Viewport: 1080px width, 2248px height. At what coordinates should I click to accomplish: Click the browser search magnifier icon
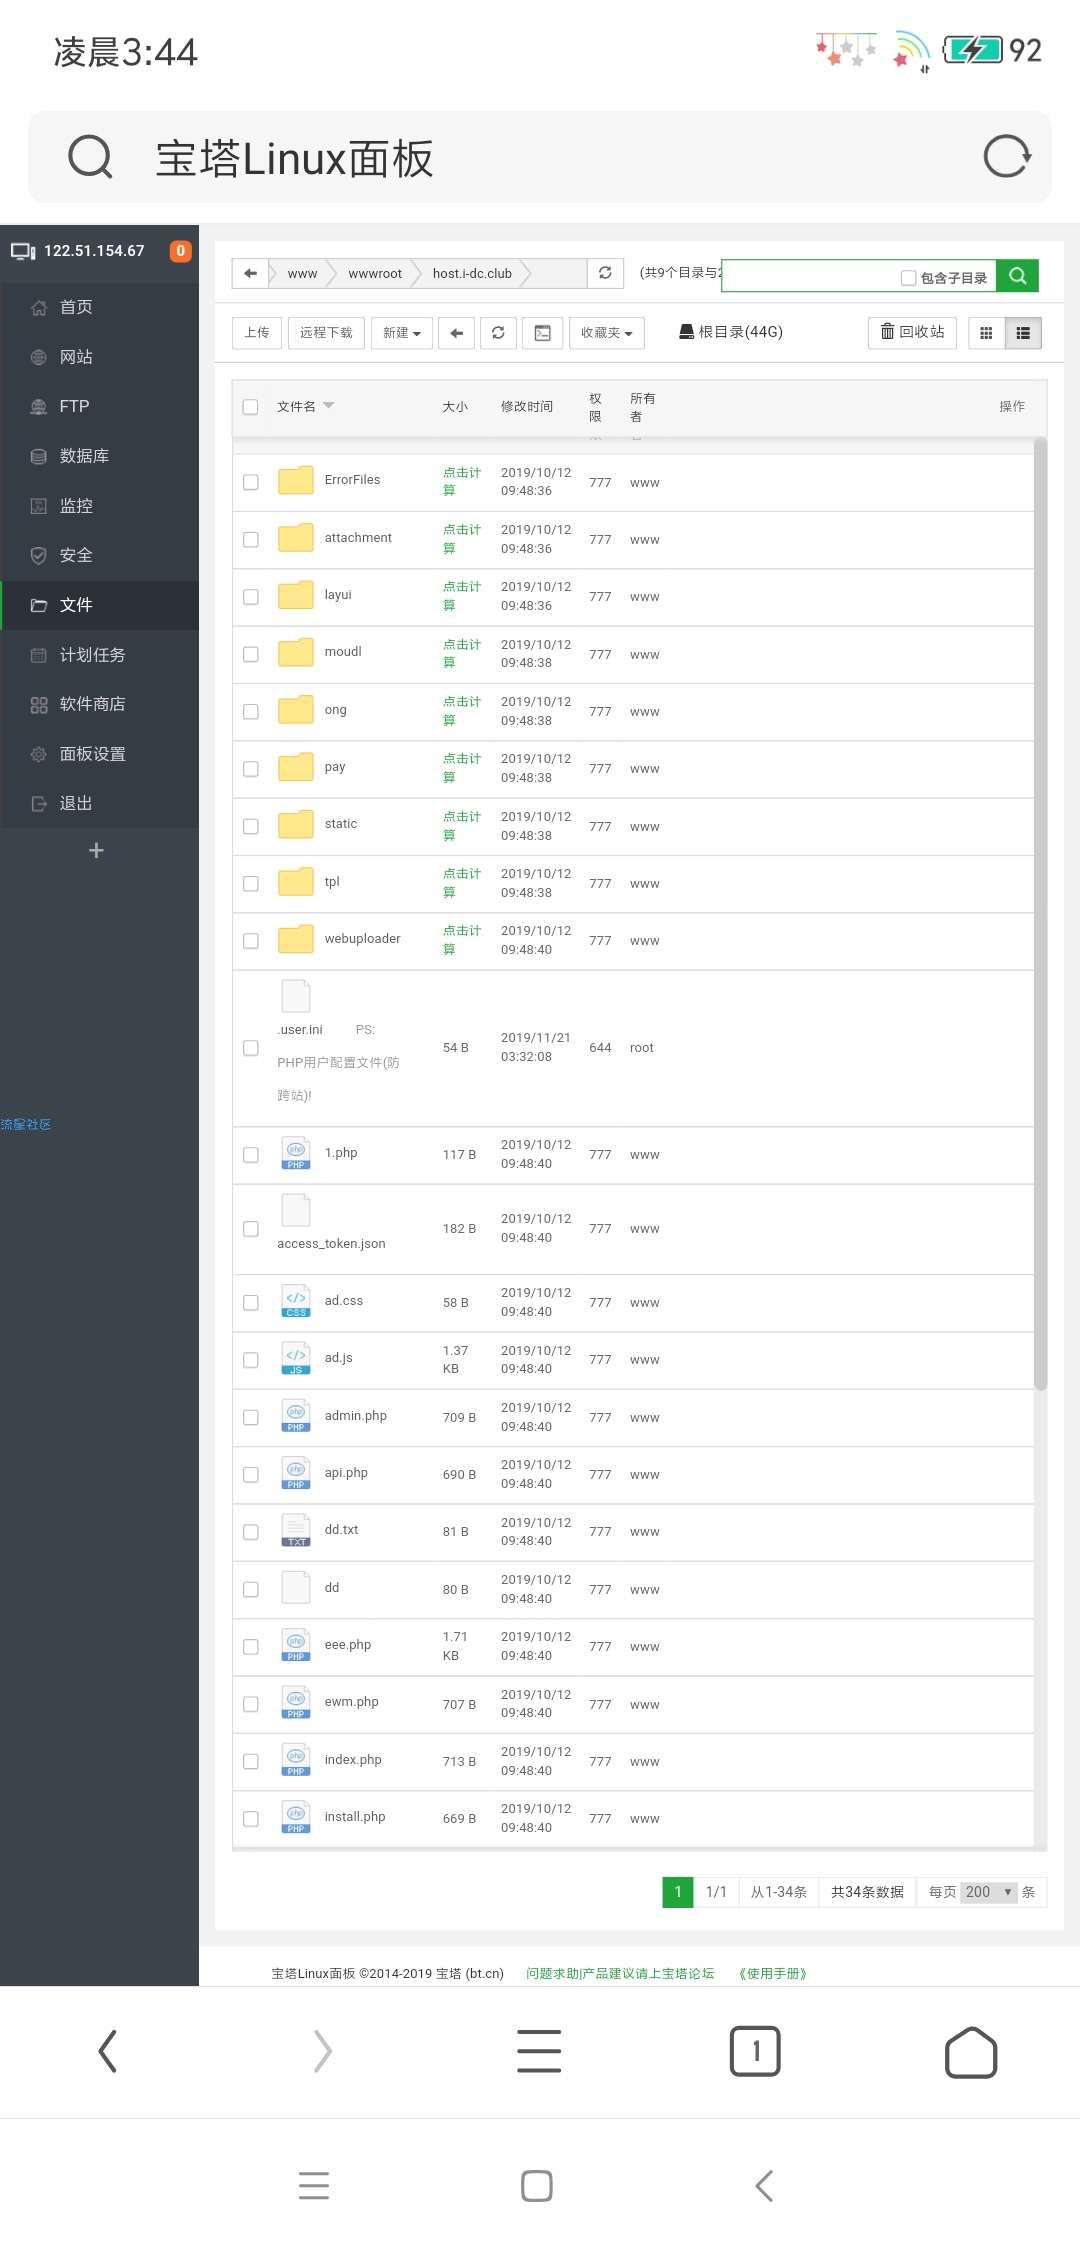pos(90,157)
